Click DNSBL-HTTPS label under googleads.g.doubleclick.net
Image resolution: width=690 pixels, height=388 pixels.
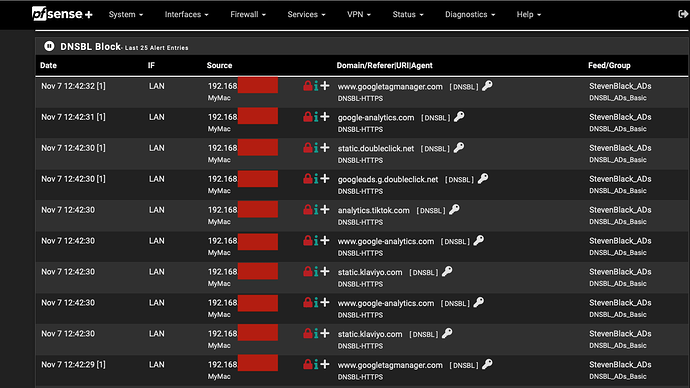click(360, 191)
